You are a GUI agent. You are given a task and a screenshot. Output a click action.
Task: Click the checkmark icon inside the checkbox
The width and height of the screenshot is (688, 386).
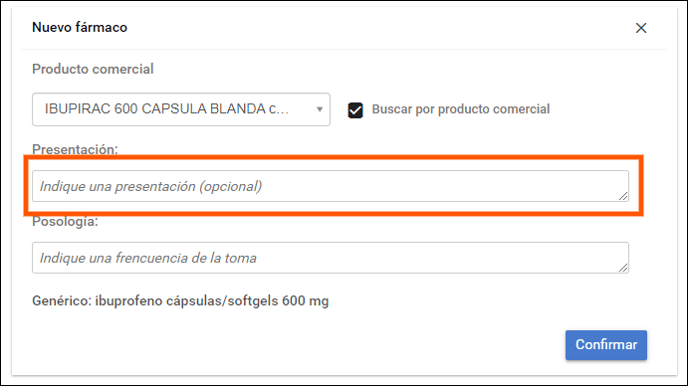pos(355,110)
